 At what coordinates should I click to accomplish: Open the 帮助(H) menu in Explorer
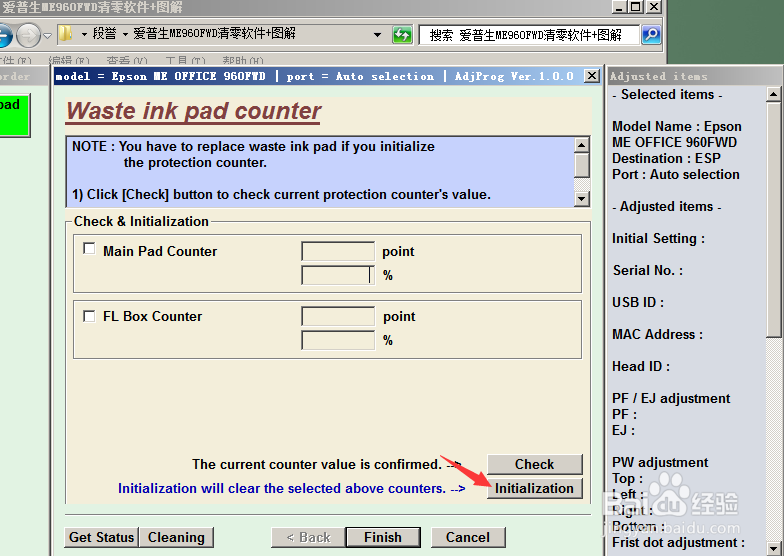(243, 60)
